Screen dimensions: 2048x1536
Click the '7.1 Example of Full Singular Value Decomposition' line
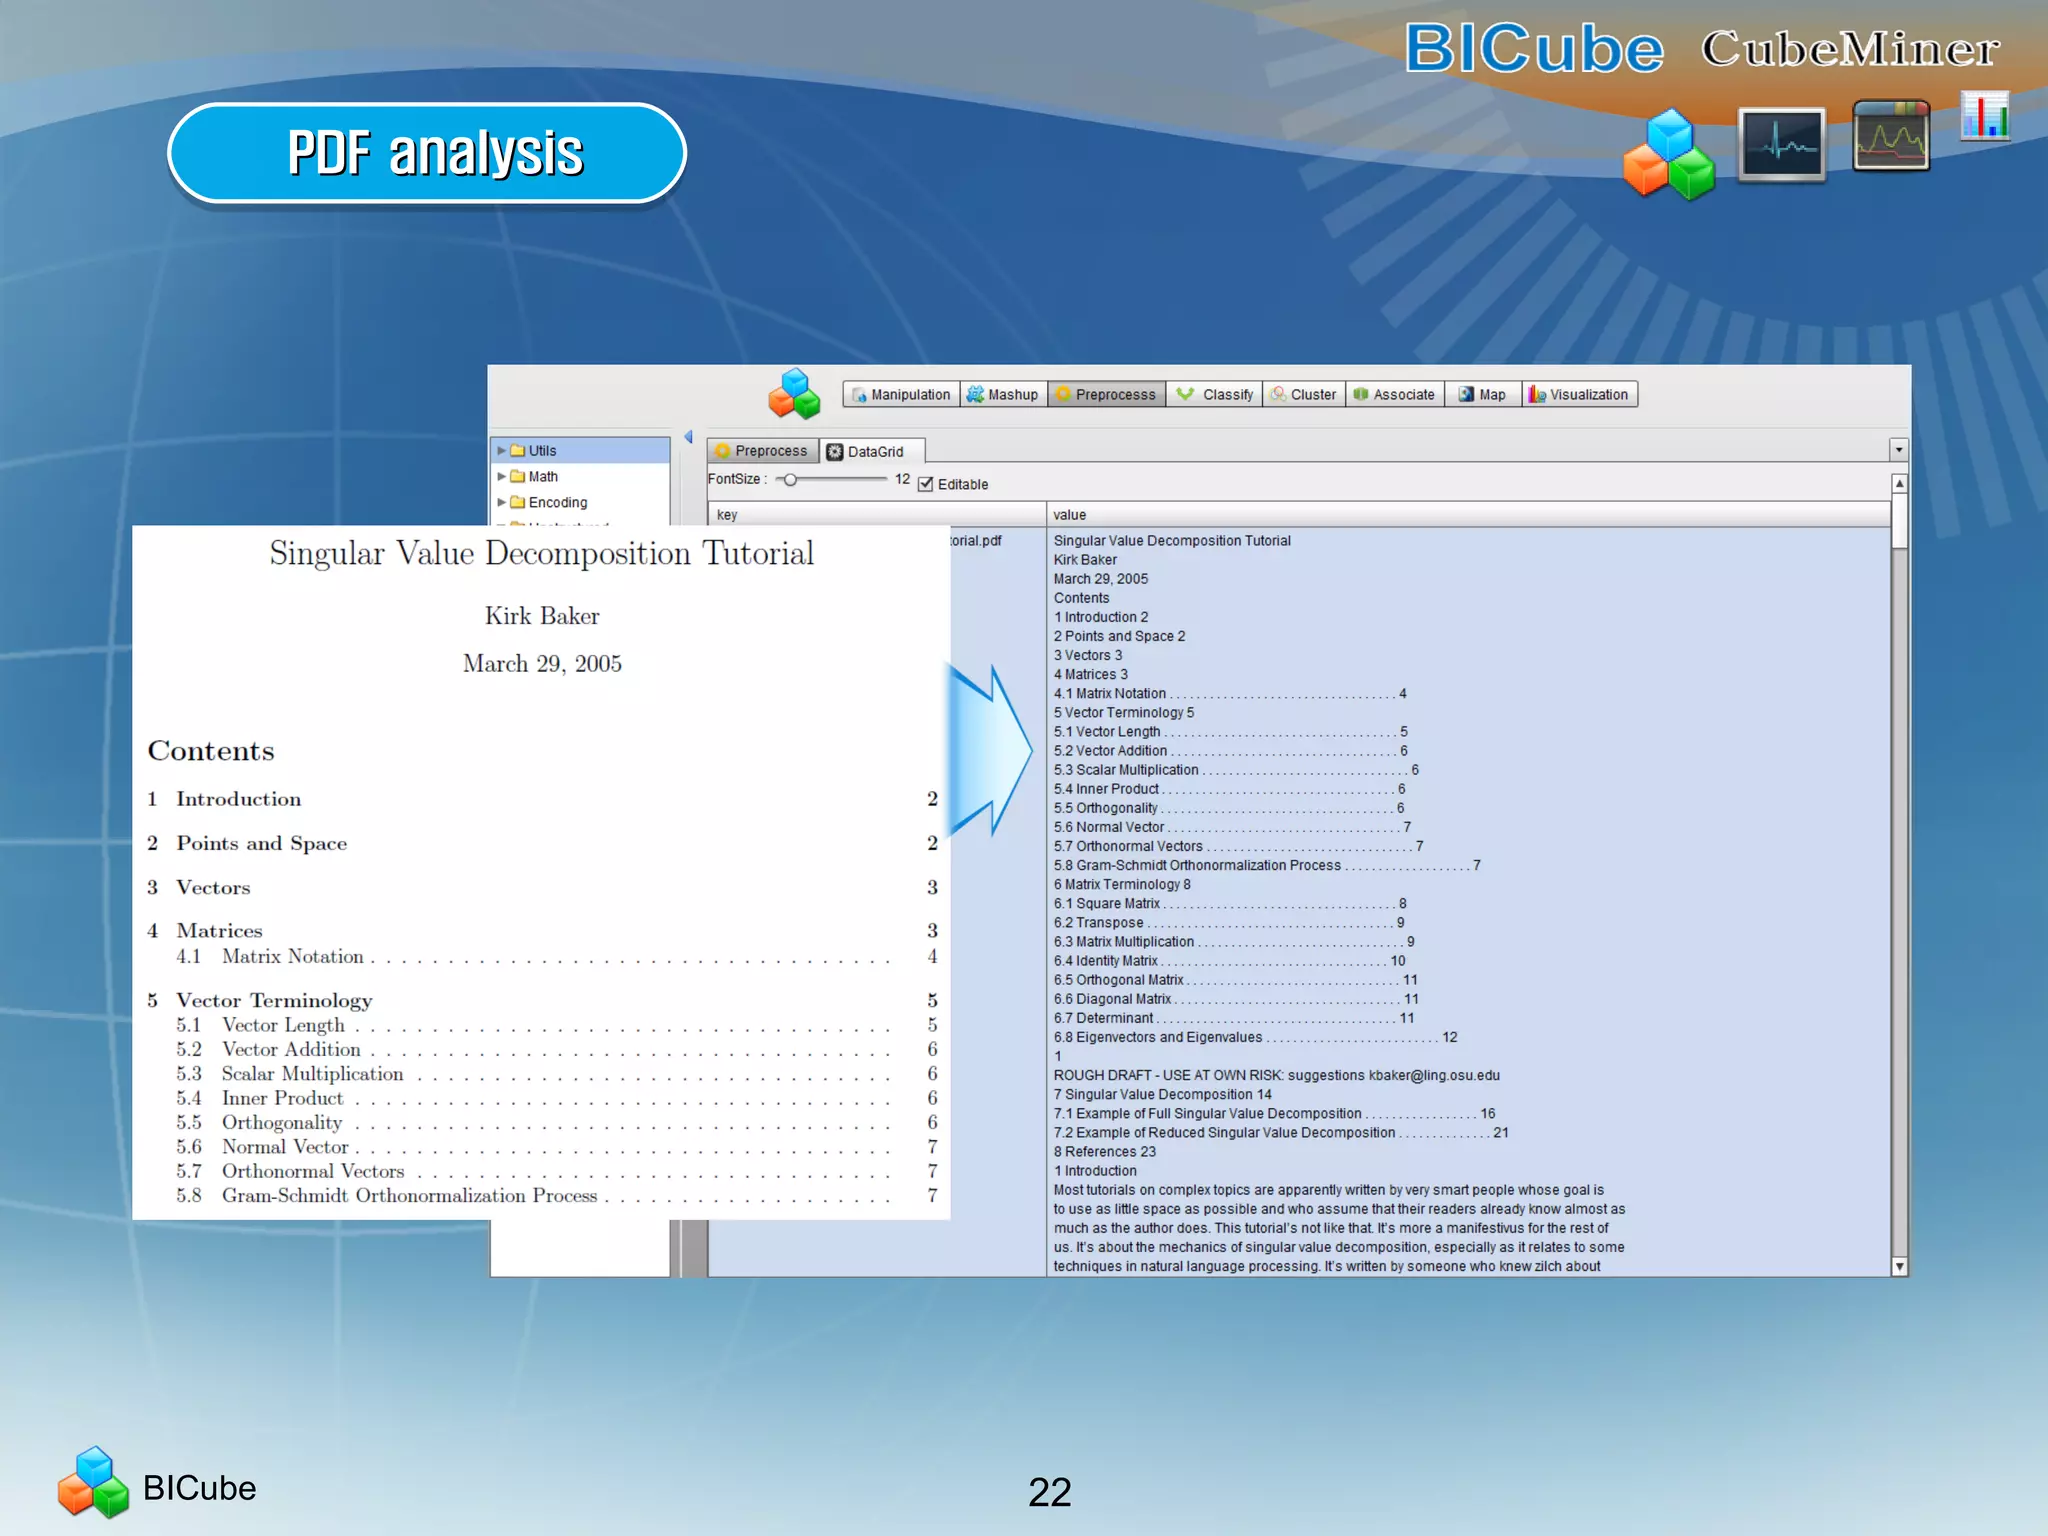(1274, 1114)
